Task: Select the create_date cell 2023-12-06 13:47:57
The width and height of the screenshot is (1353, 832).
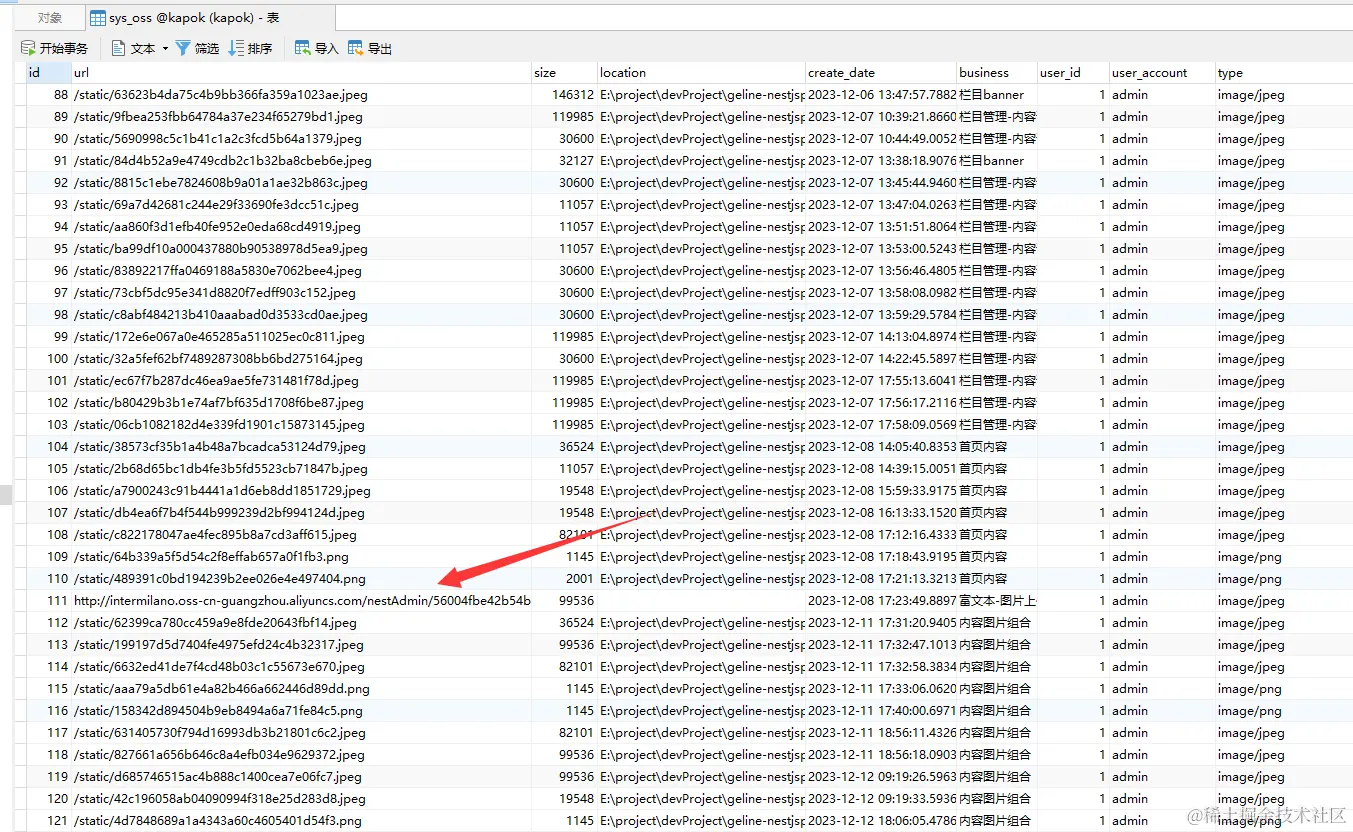Action: [881, 95]
